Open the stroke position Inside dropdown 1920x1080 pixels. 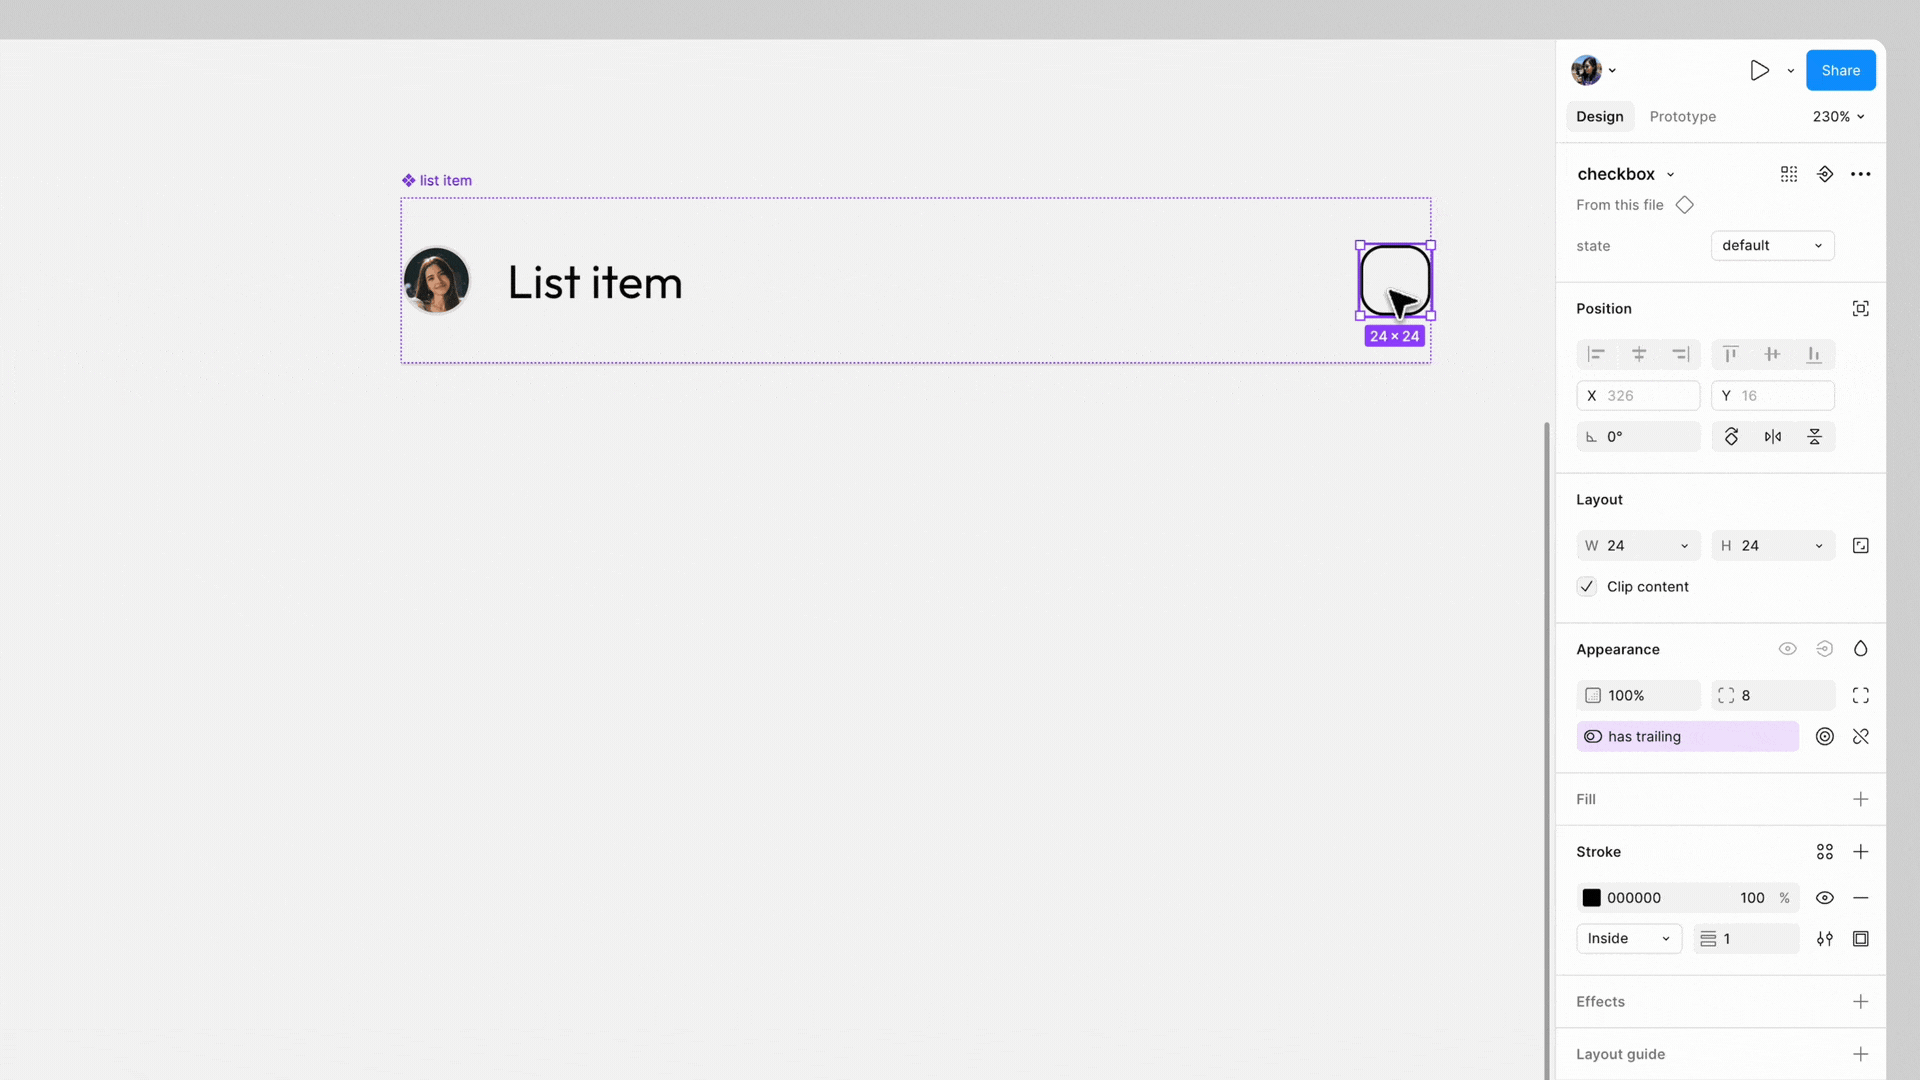coord(1629,939)
